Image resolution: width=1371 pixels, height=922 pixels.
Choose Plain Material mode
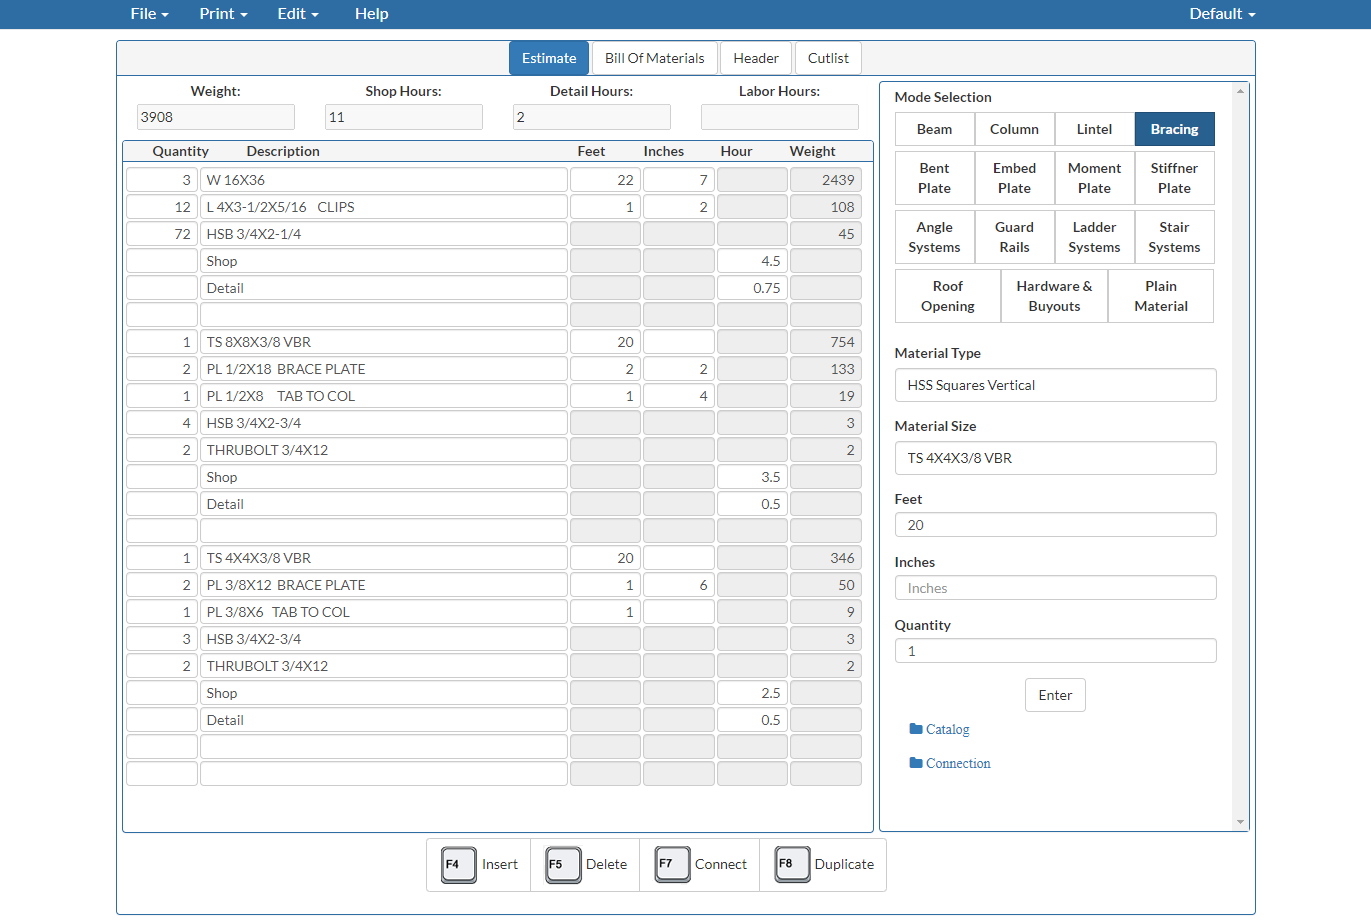[x=1161, y=296]
